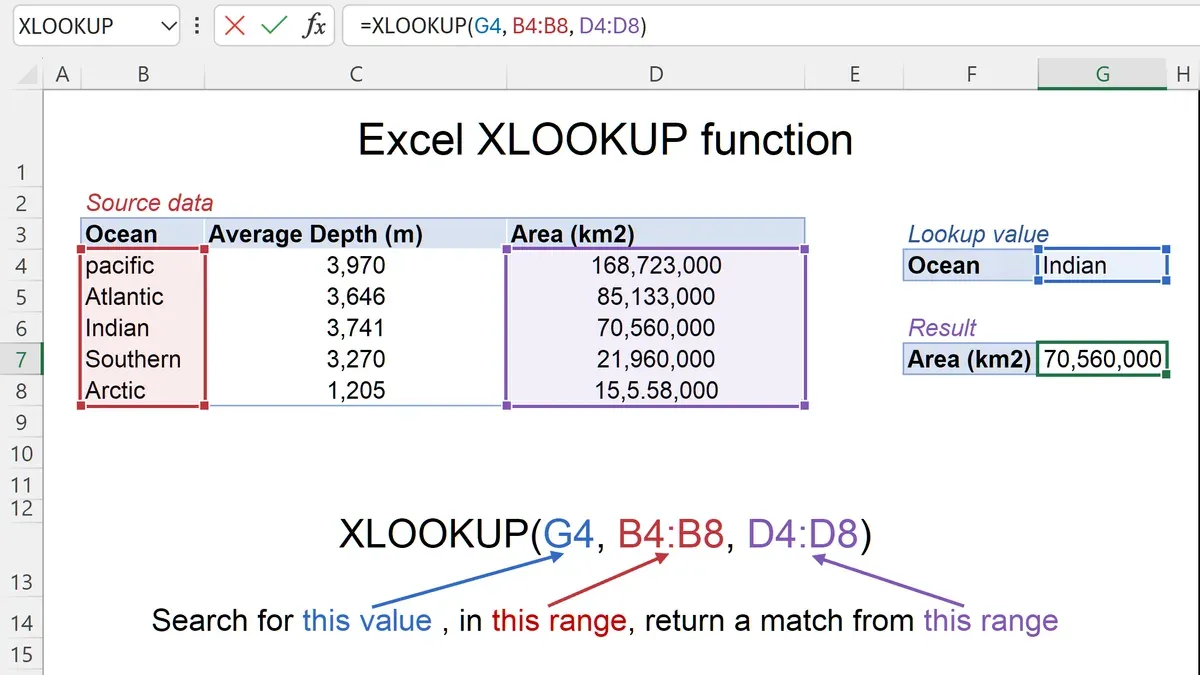Click the 'Result' label
The height and width of the screenshot is (675, 1200).
942,328
